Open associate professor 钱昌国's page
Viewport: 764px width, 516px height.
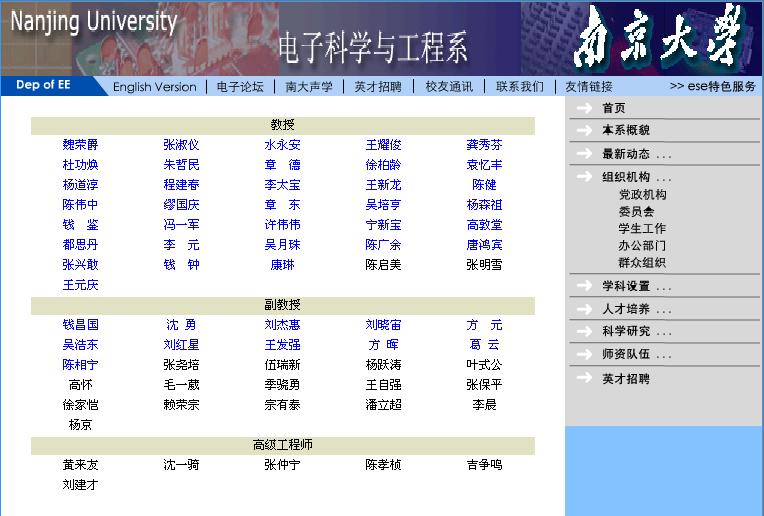coord(81,325)
